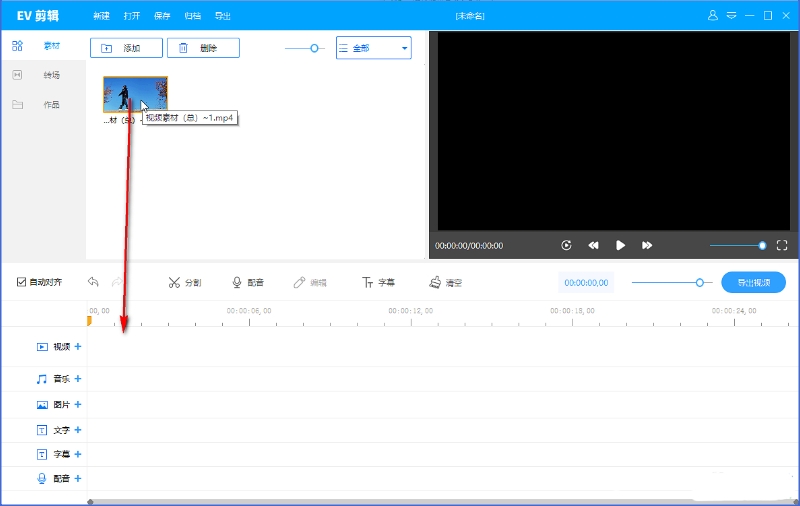Toggle the 自动对齐 checkbox
The height and width of the screenshot is (506, 800).
[22, 283]
